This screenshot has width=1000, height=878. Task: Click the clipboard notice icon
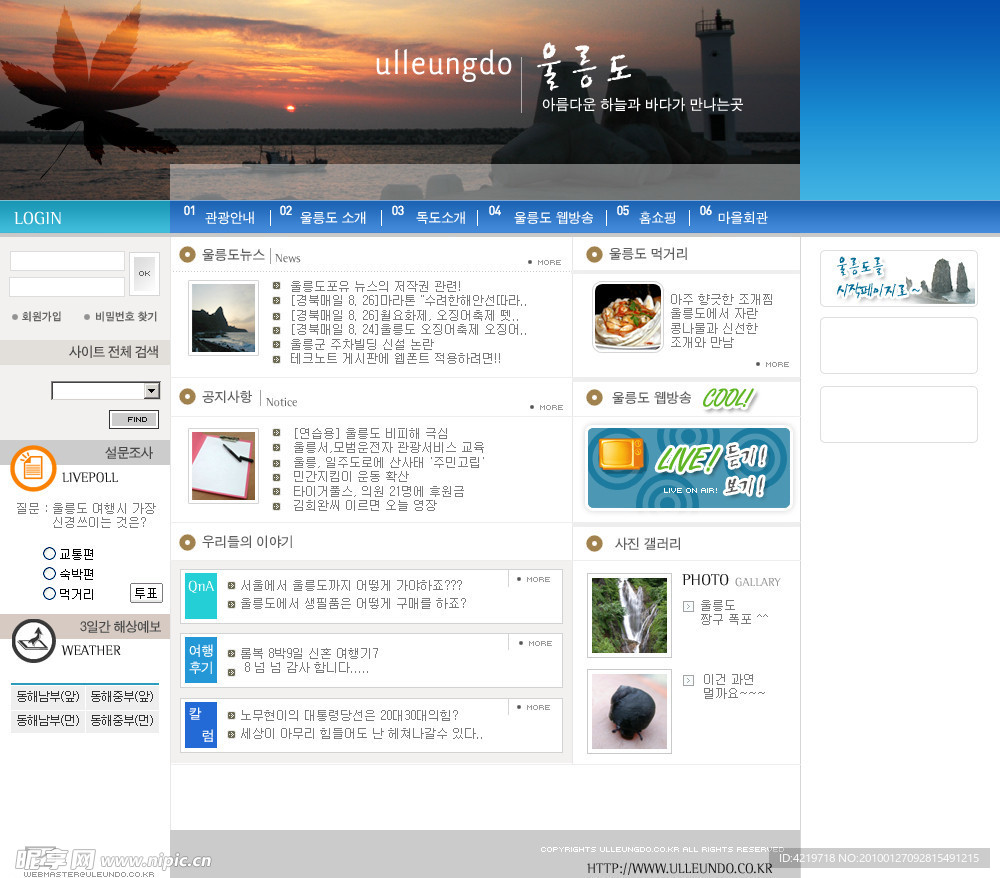pos(224,465)
